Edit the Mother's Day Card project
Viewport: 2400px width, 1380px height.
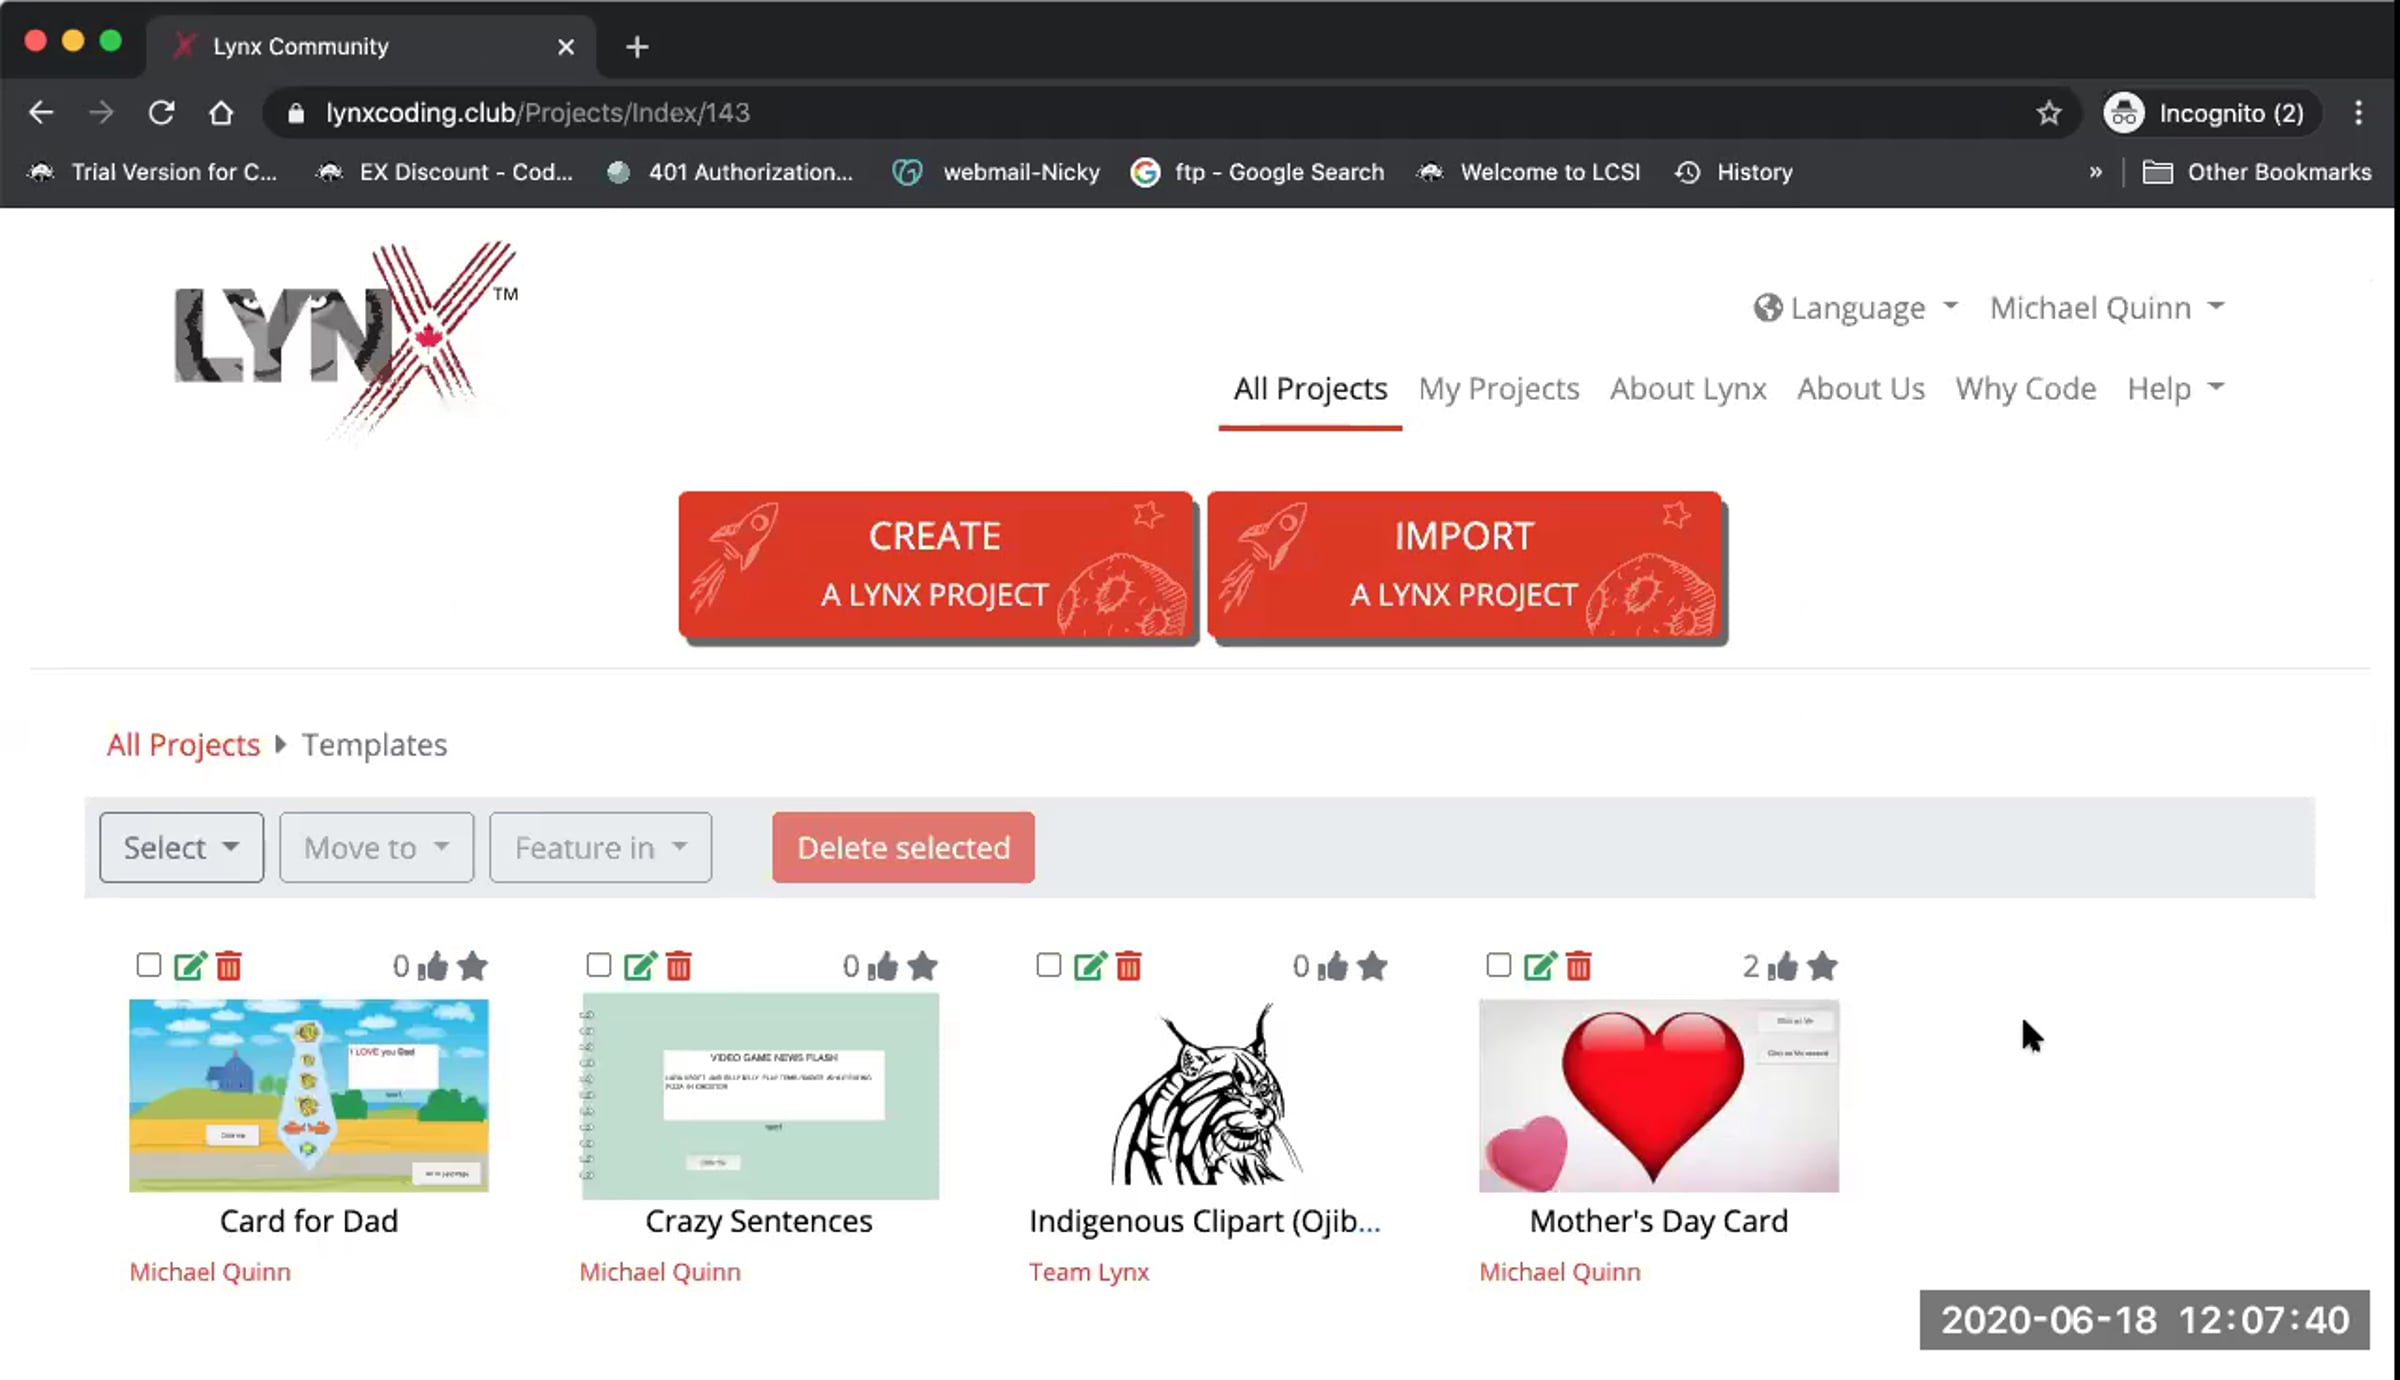point(1540,966)
